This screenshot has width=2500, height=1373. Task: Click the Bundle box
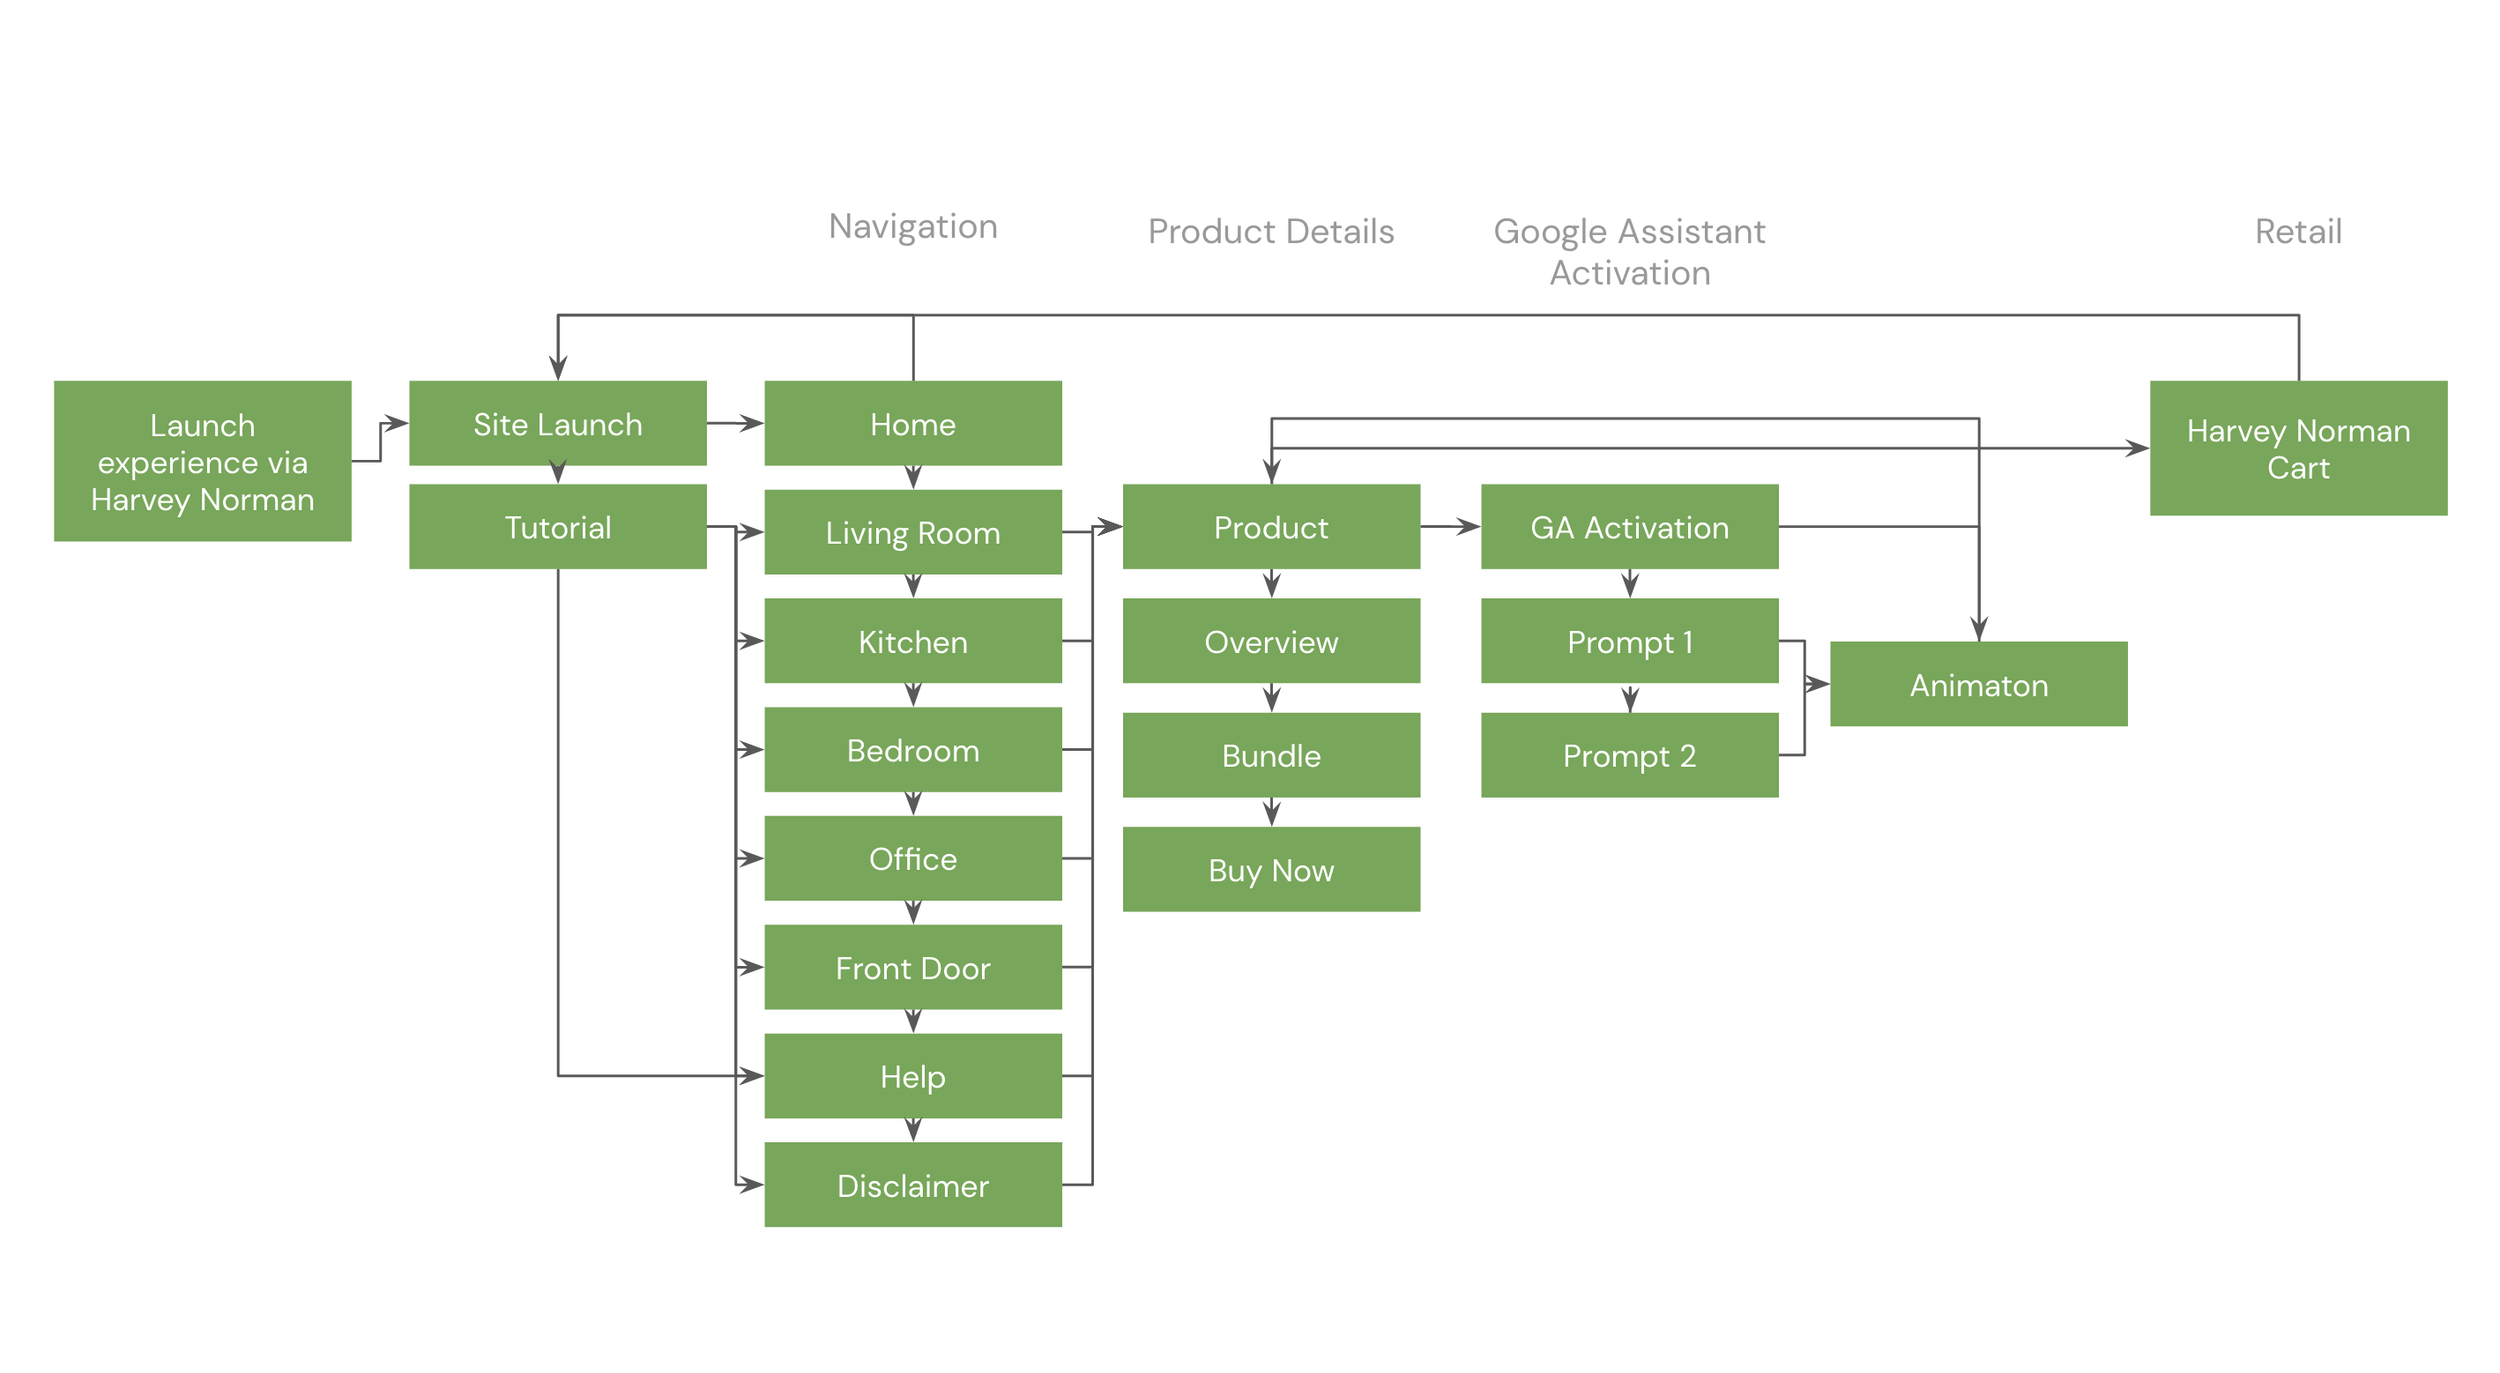[1270, 755]
